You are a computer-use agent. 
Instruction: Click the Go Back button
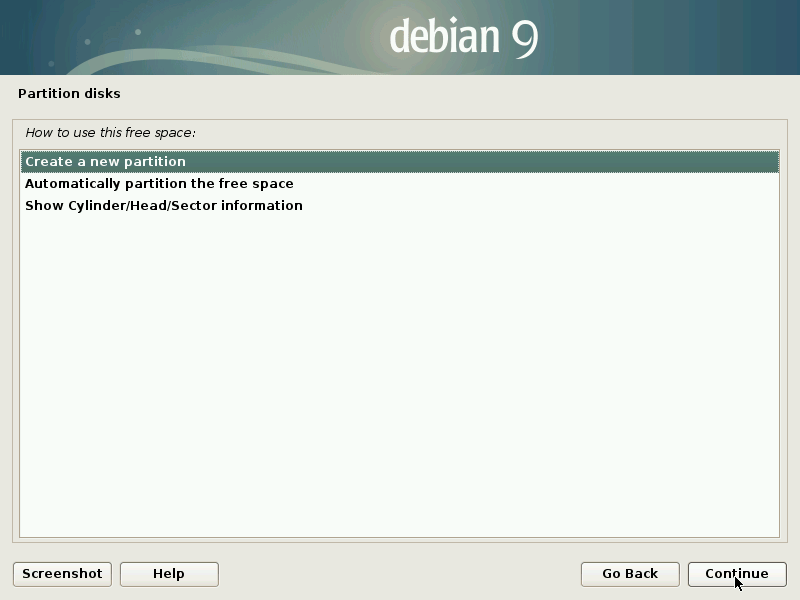click(x=630, y=574)
